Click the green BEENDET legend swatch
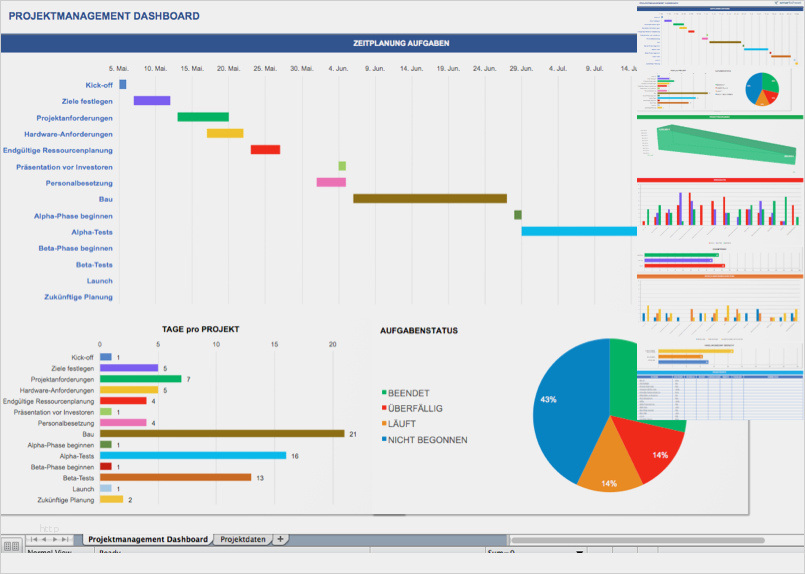Viewport: 805px width, 574px height. (384, 392)
